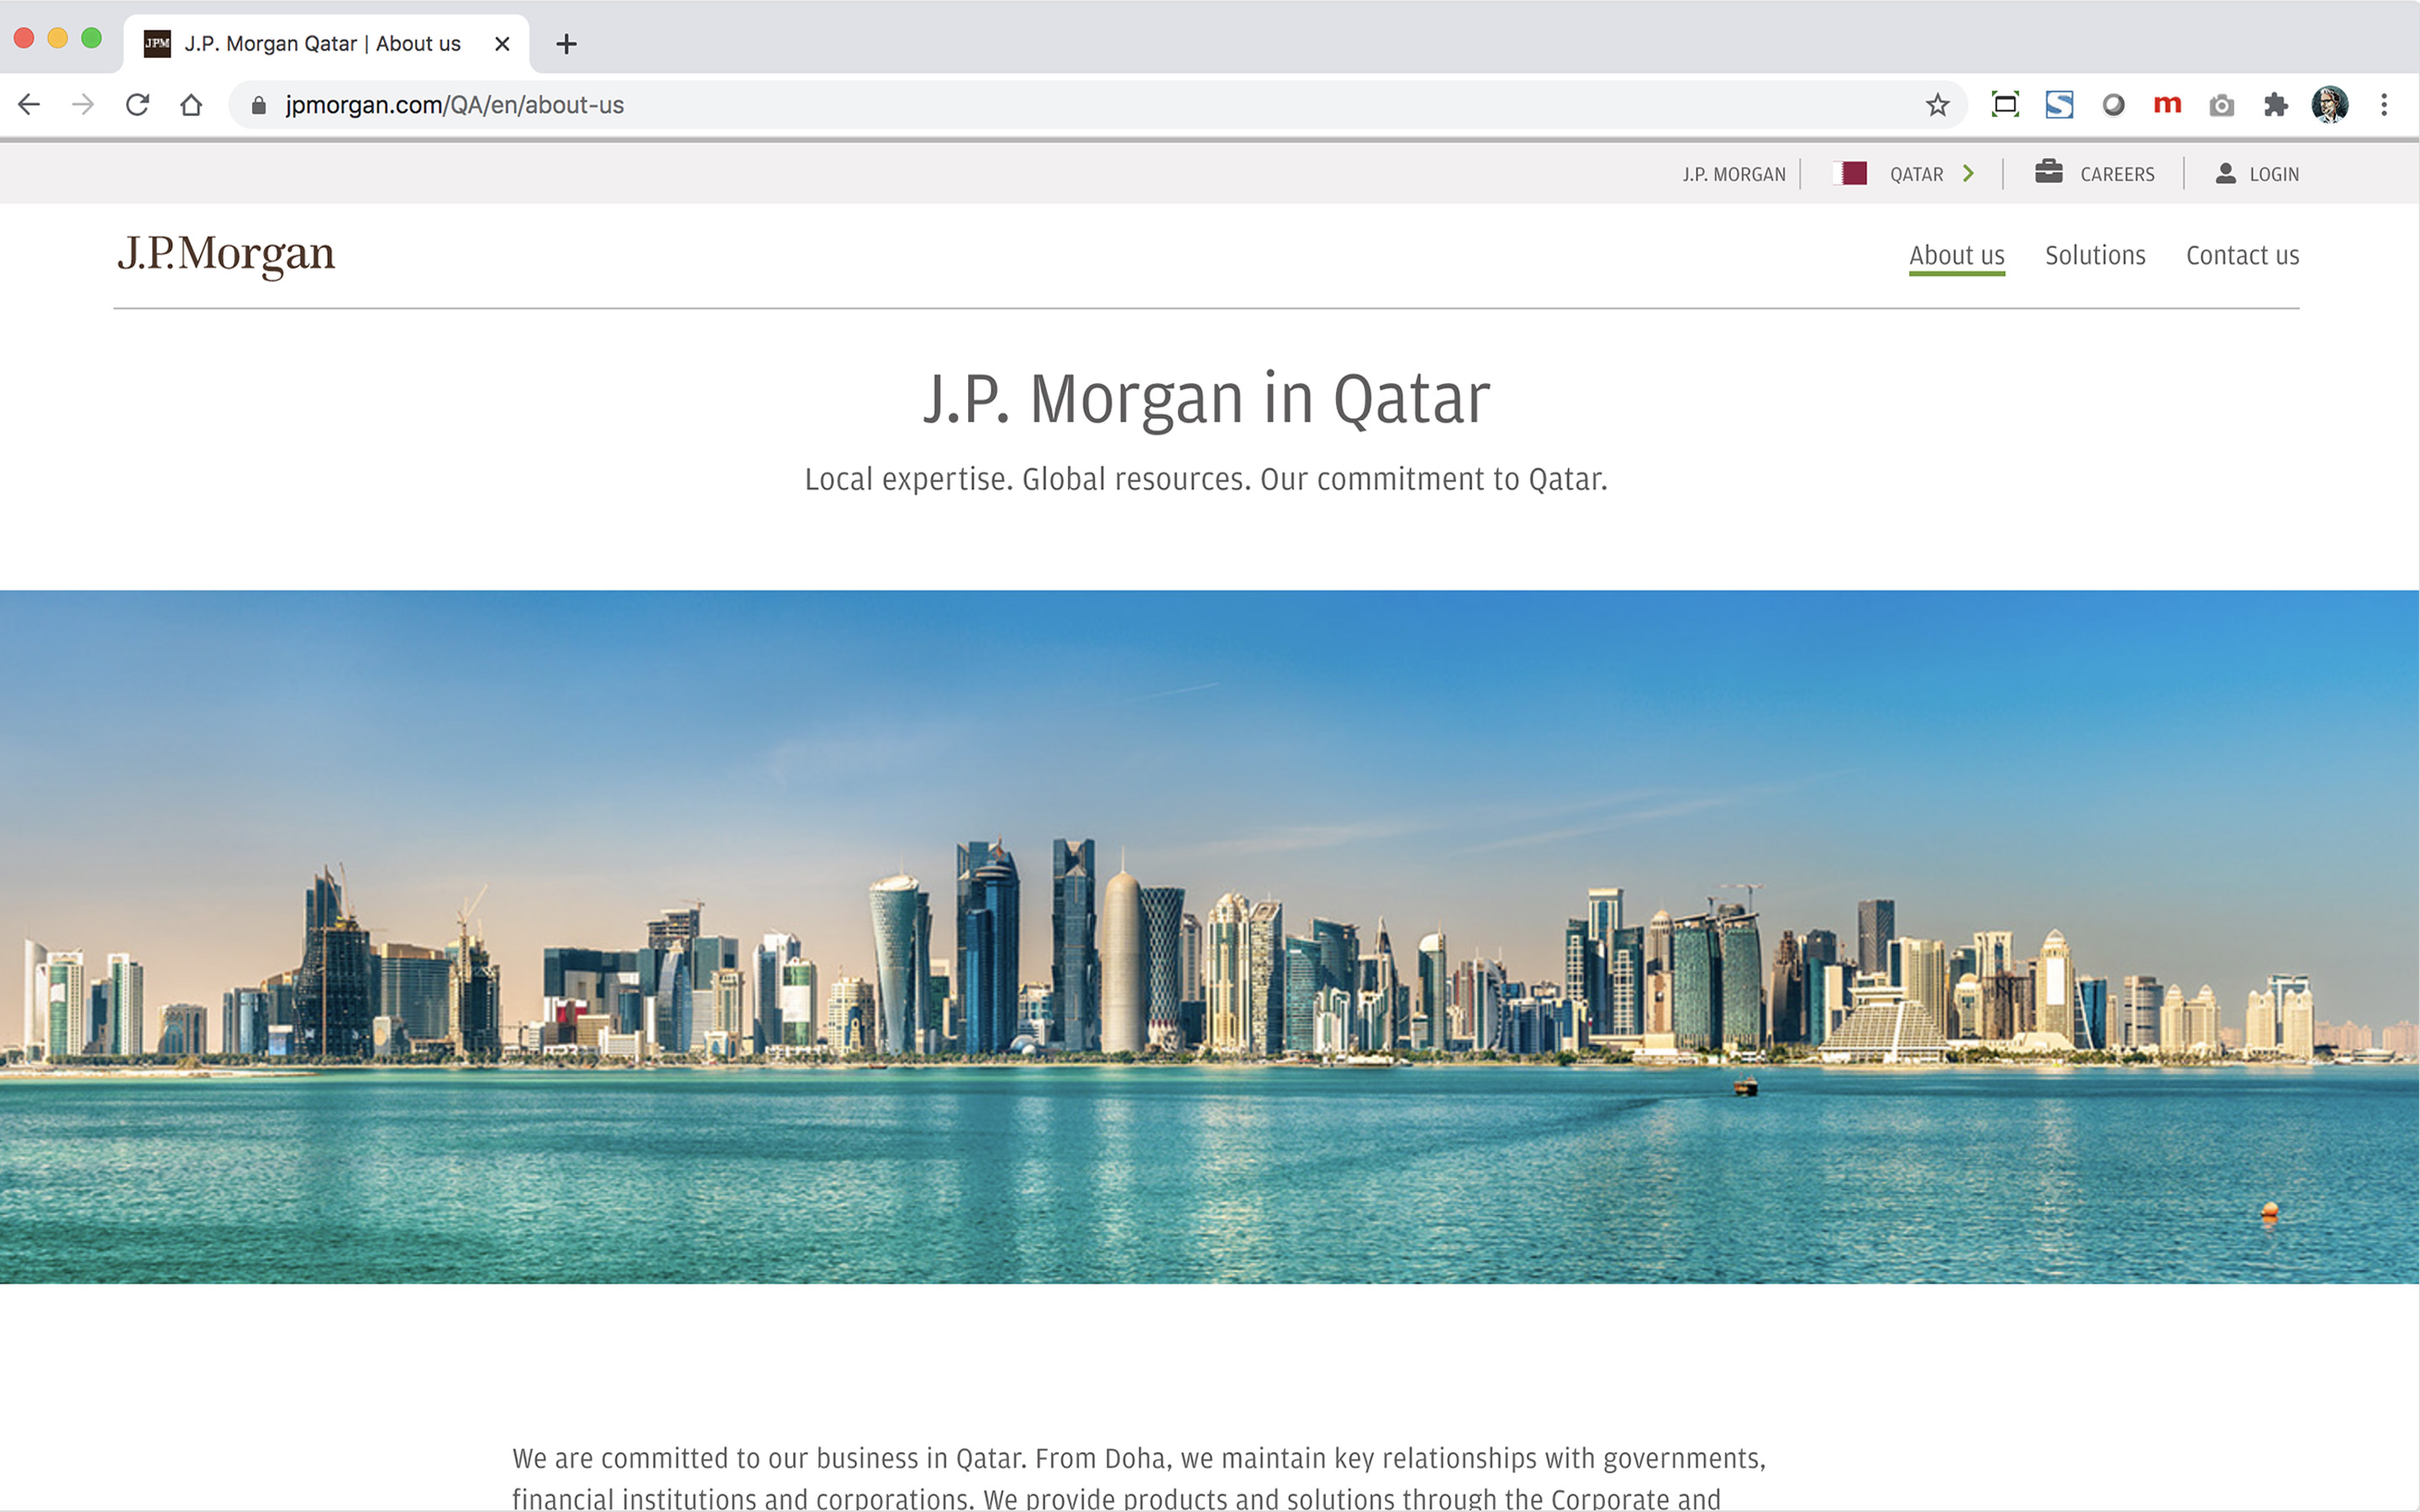Click the address bar URL field
The image size is (2420, 1512).
1098,105
